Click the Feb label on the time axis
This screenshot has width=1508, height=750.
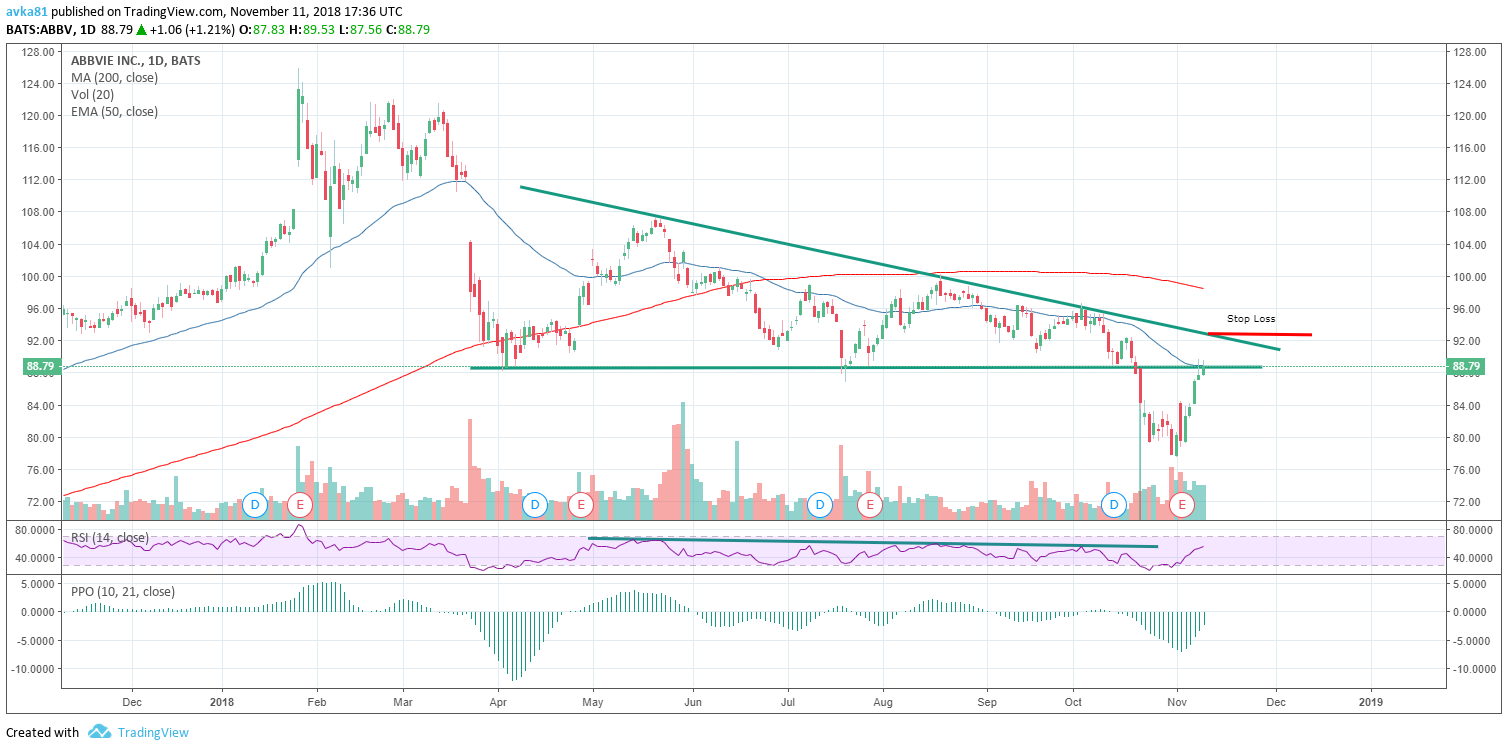pos(317,702)
